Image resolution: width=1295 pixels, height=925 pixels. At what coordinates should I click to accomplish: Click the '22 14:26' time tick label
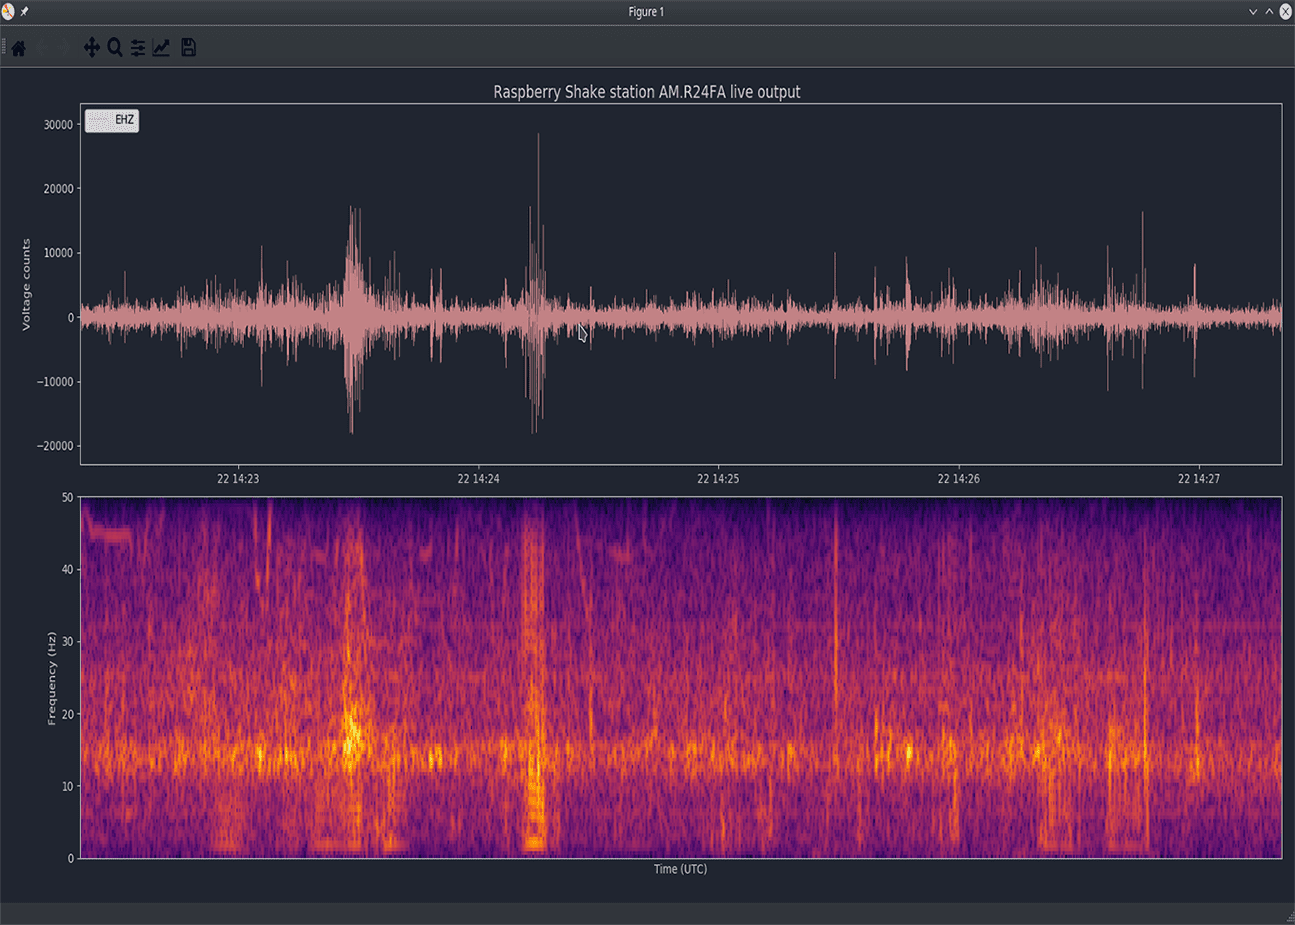click(x=959, y=479)
